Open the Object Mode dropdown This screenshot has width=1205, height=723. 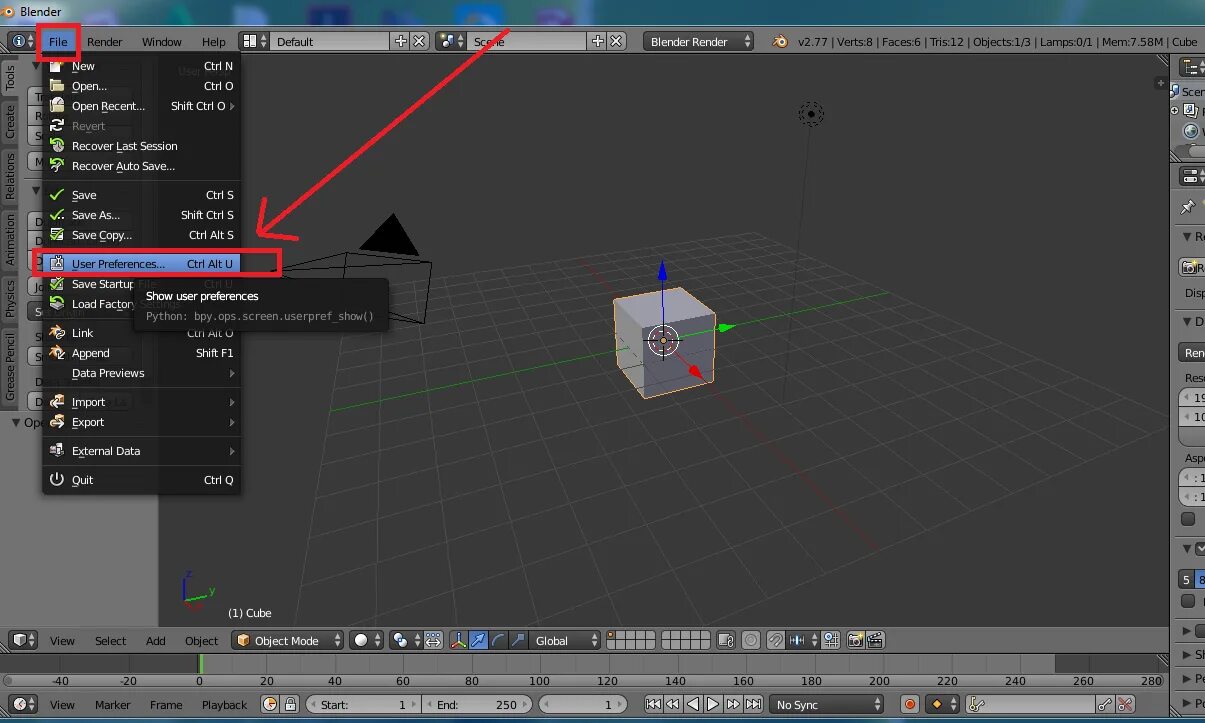tap(288, 640)
